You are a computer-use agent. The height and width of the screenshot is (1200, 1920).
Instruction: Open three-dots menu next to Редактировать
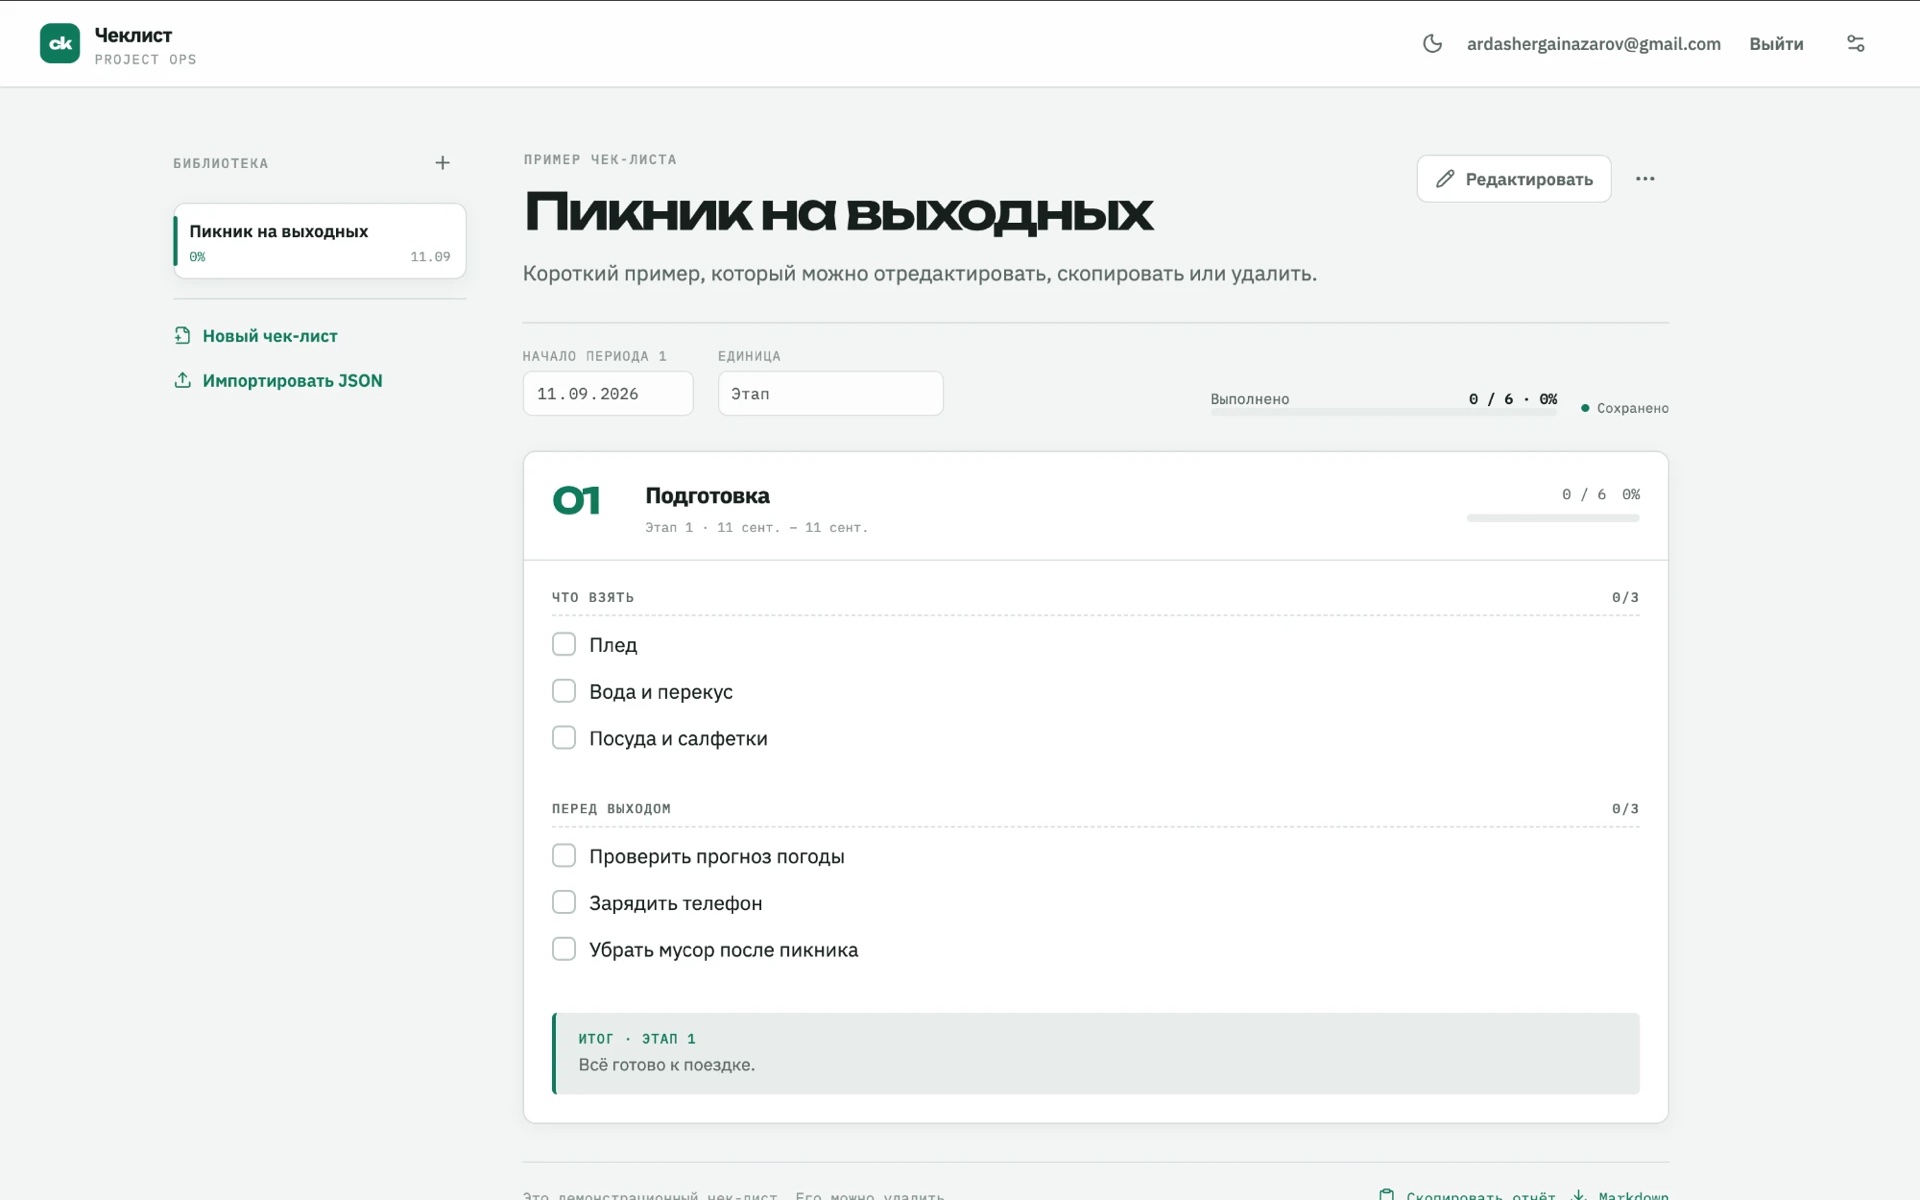[1645, 179]
